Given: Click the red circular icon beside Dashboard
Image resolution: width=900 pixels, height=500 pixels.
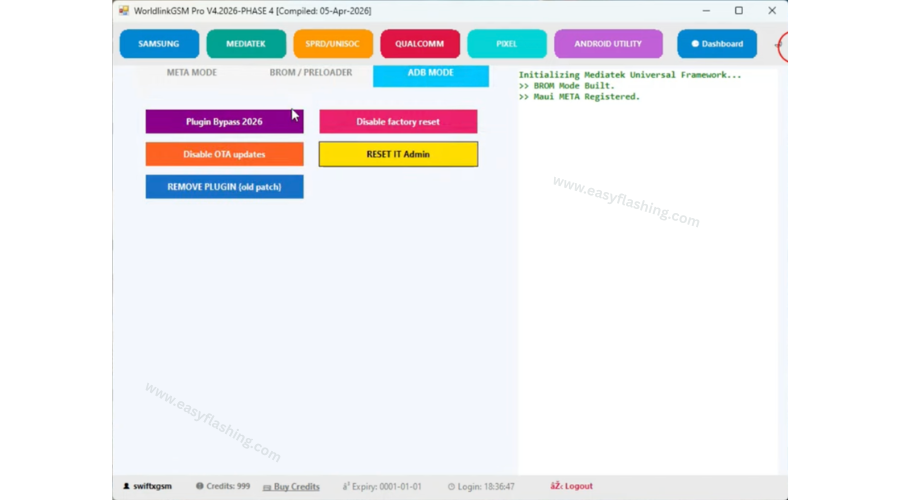Looking at the screenshot, I should point(783,45).
